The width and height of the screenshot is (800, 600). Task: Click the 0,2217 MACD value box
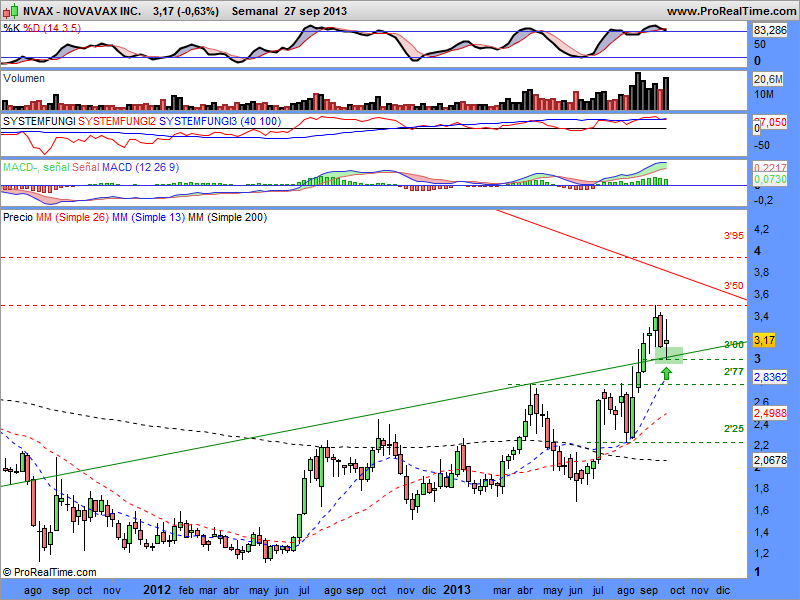pyautogui.click(x=770, y=167)
